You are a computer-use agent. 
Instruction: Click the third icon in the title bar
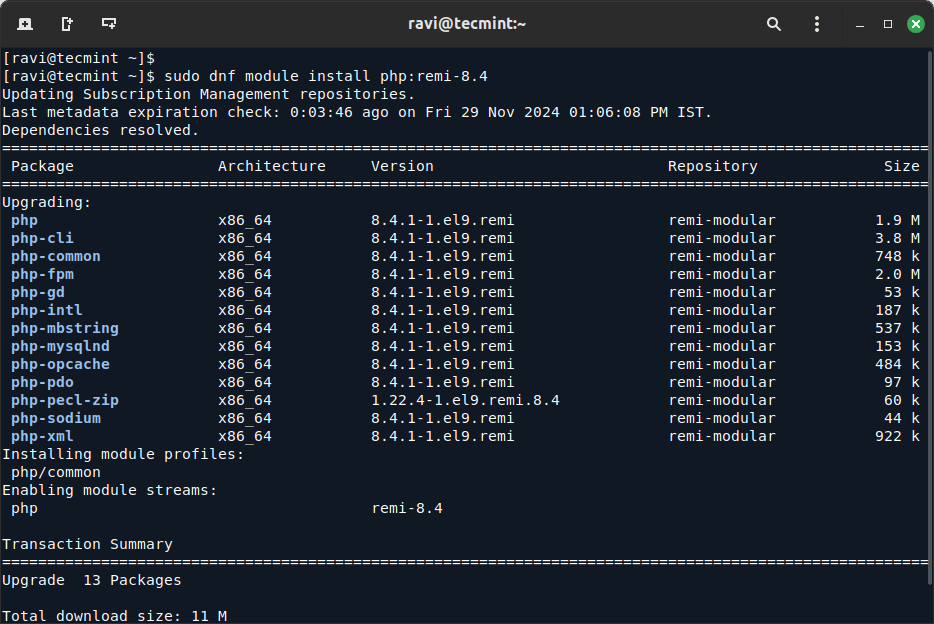click(109, 24)
